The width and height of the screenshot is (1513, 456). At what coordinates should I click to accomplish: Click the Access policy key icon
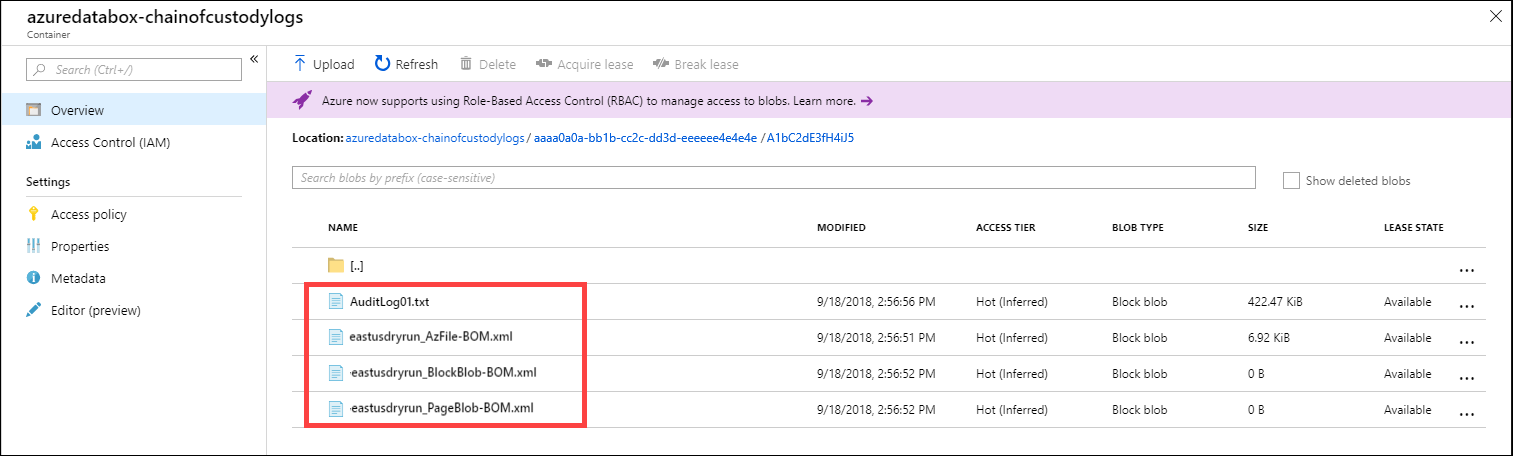(34, 214)
